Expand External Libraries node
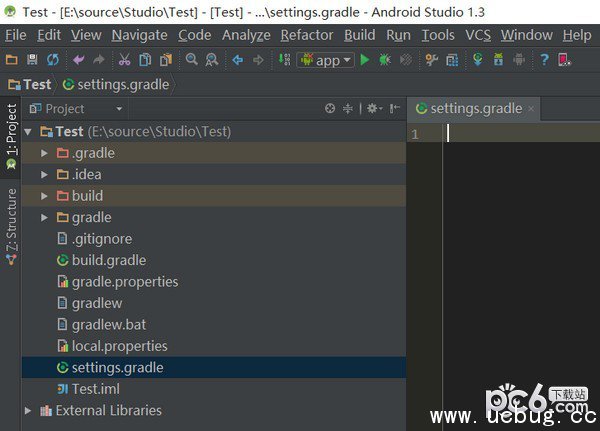The height and width of the screenshot is (431, 600). click(28, 410)
